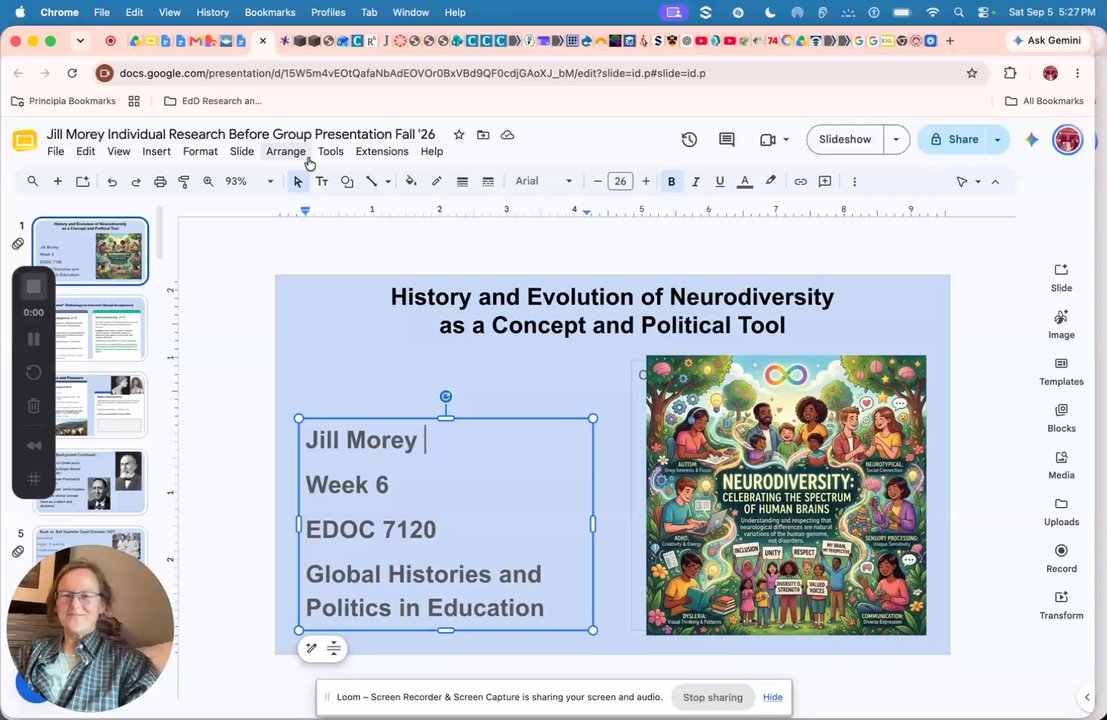1107x720 pixels.
Task: Toggle Underline formatting
Action: point(719,181)
